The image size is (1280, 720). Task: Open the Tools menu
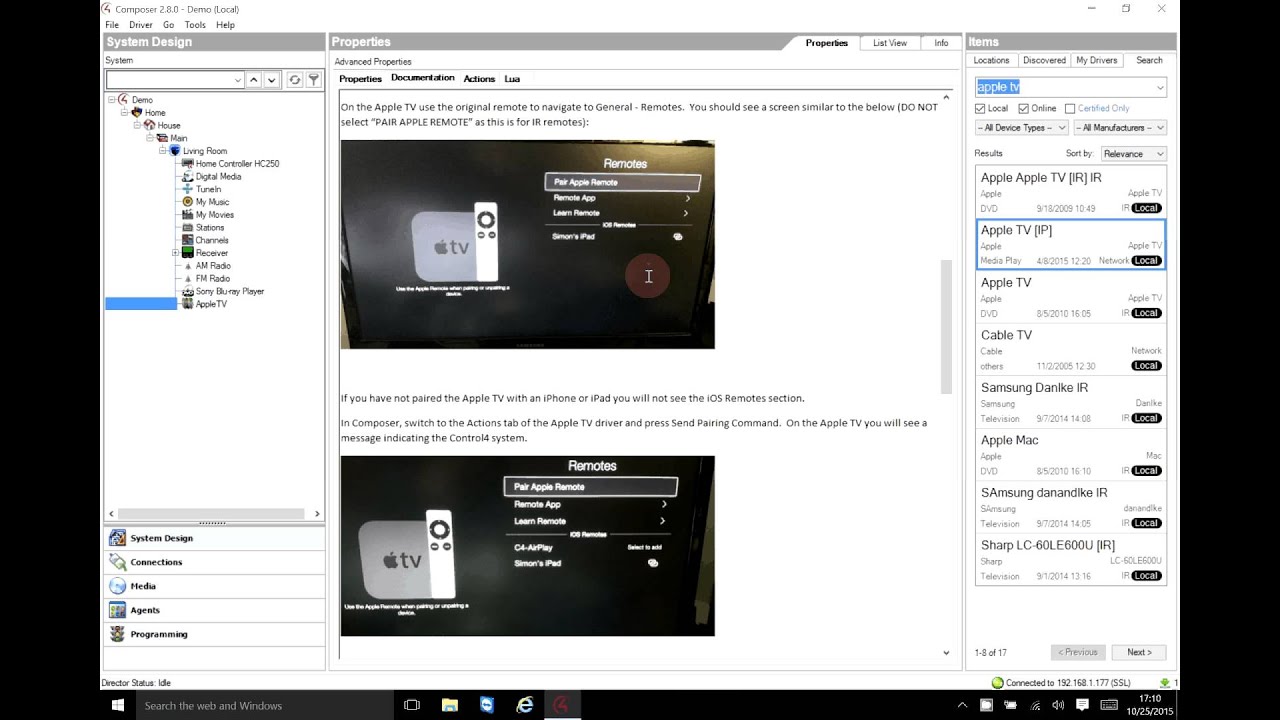pyautogui.click(x=195, y=24)
